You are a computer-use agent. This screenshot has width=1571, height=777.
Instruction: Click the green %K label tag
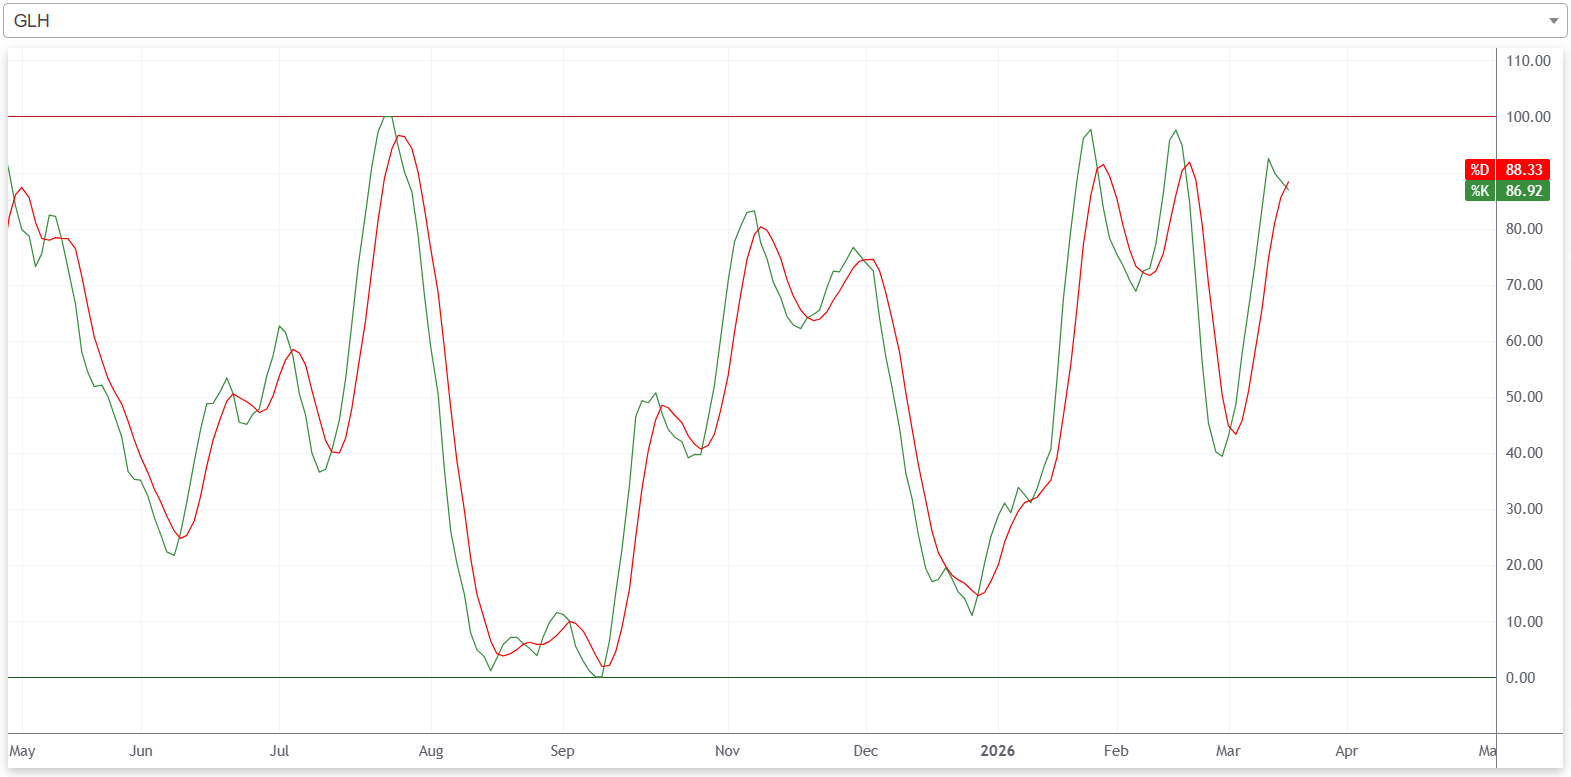pyautogui.click(x=1479, y=191)
